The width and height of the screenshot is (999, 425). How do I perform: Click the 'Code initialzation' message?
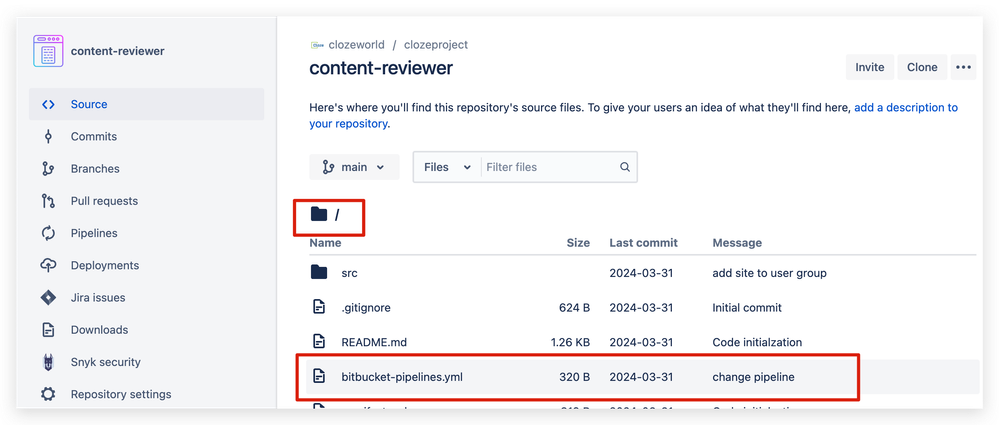(x=757, y=342)
